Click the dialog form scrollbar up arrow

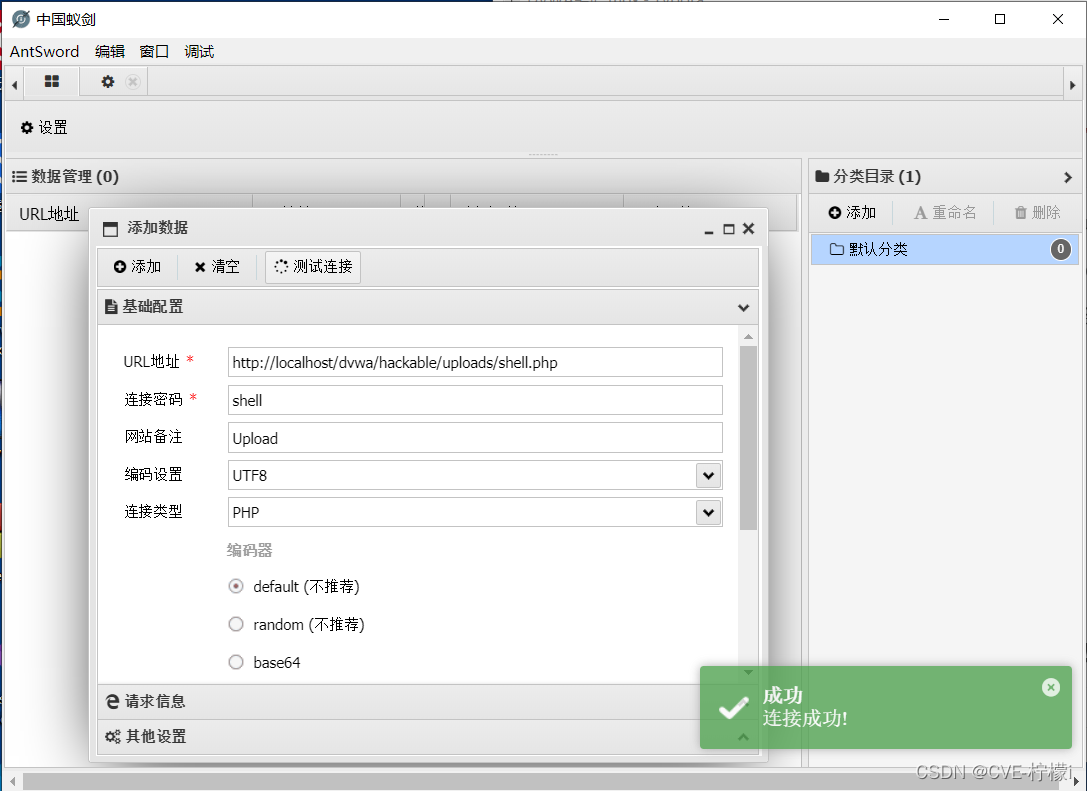748,337
